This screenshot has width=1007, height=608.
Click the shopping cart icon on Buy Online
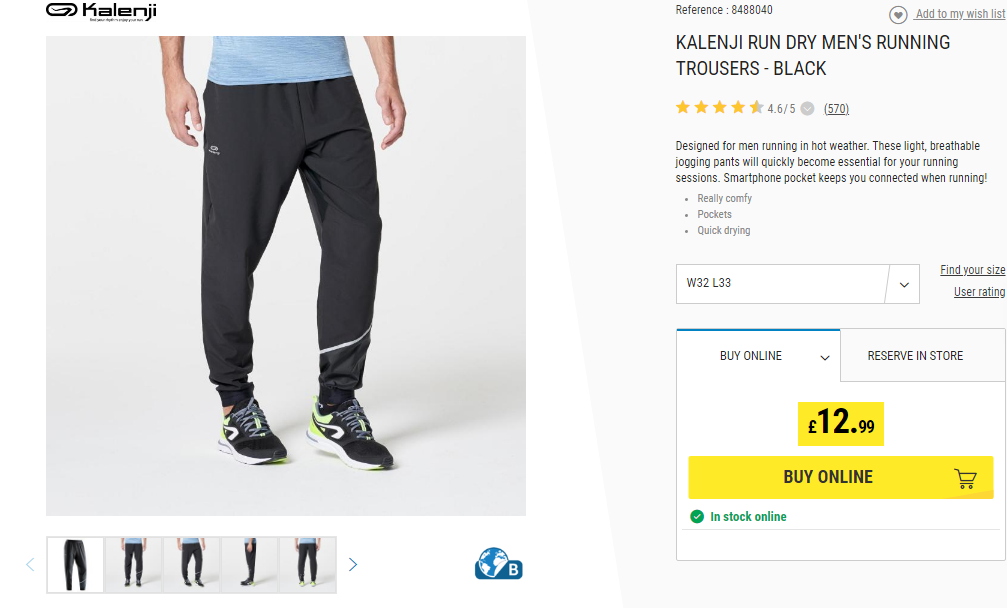coord(965,478)
